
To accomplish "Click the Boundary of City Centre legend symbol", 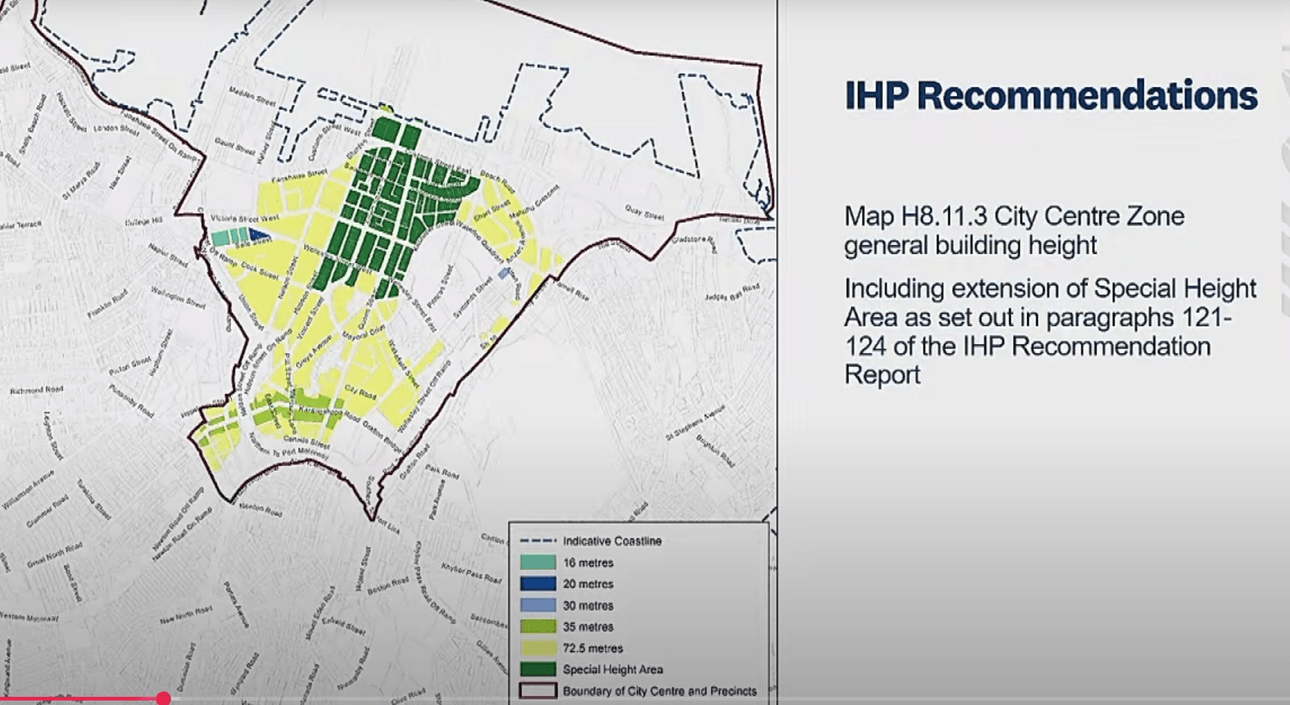I will coord(538,689).
